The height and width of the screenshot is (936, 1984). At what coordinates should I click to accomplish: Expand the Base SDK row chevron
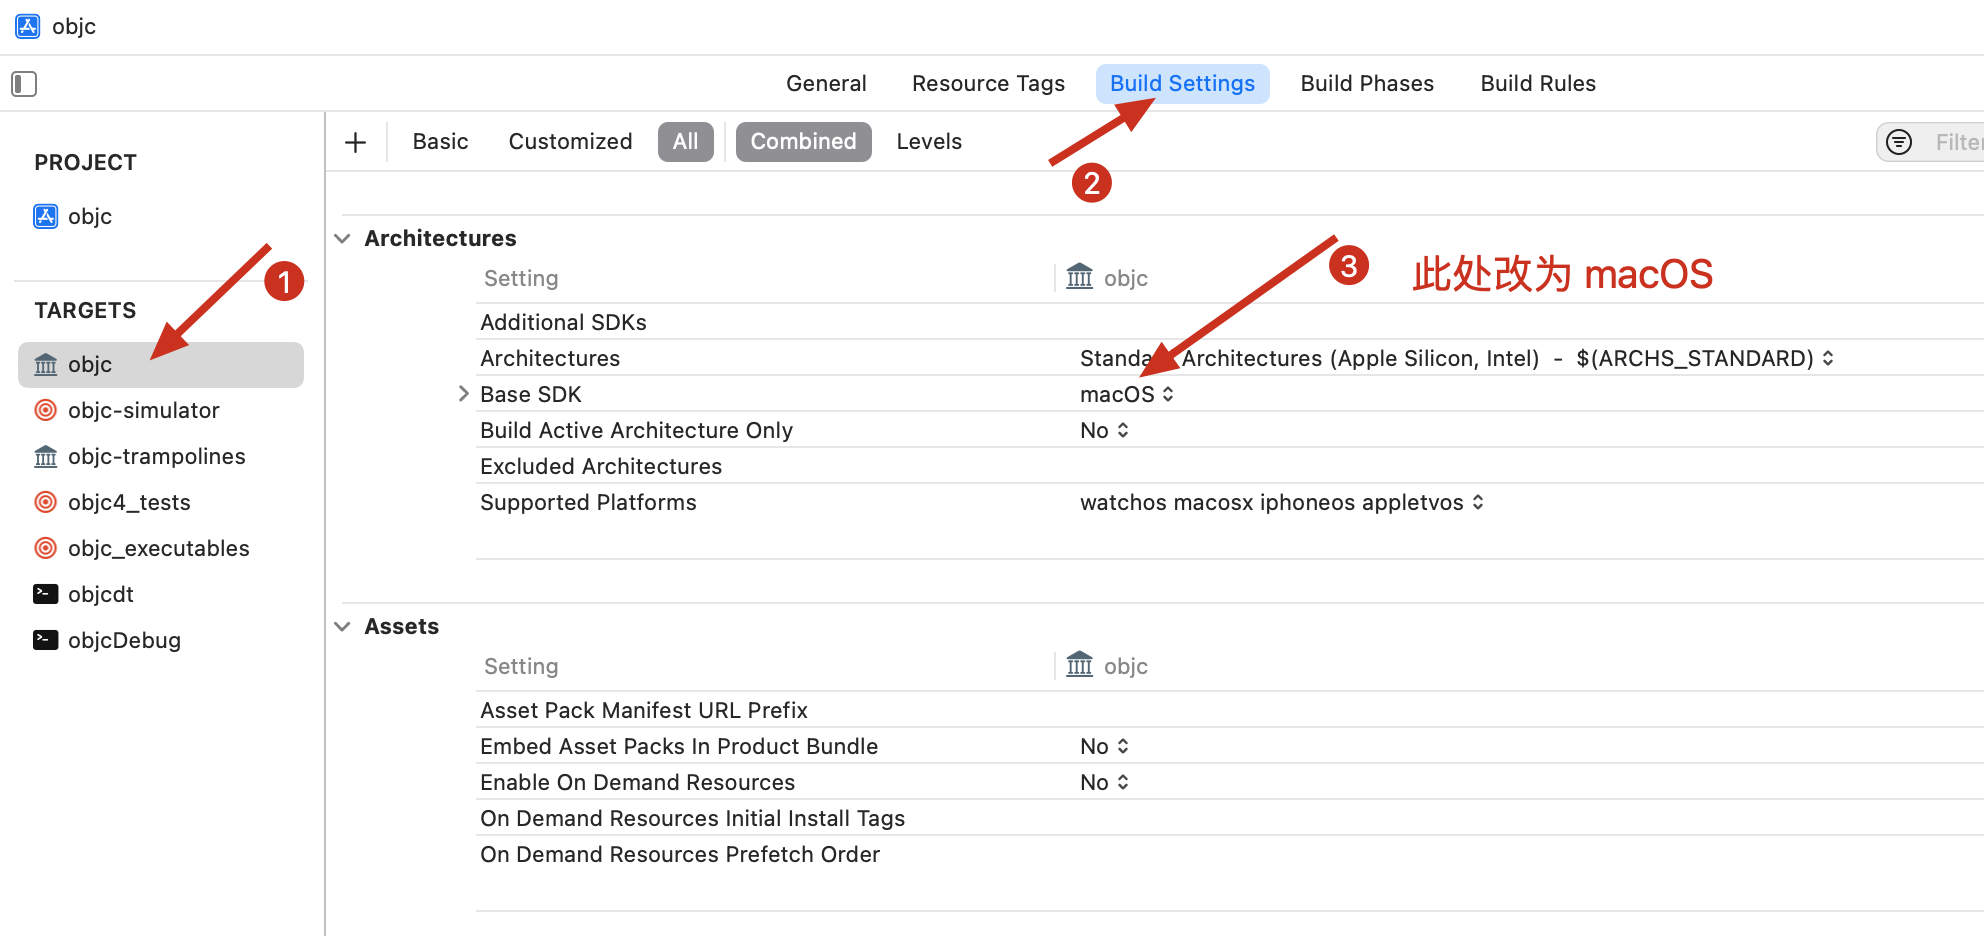tap(463, 394)
